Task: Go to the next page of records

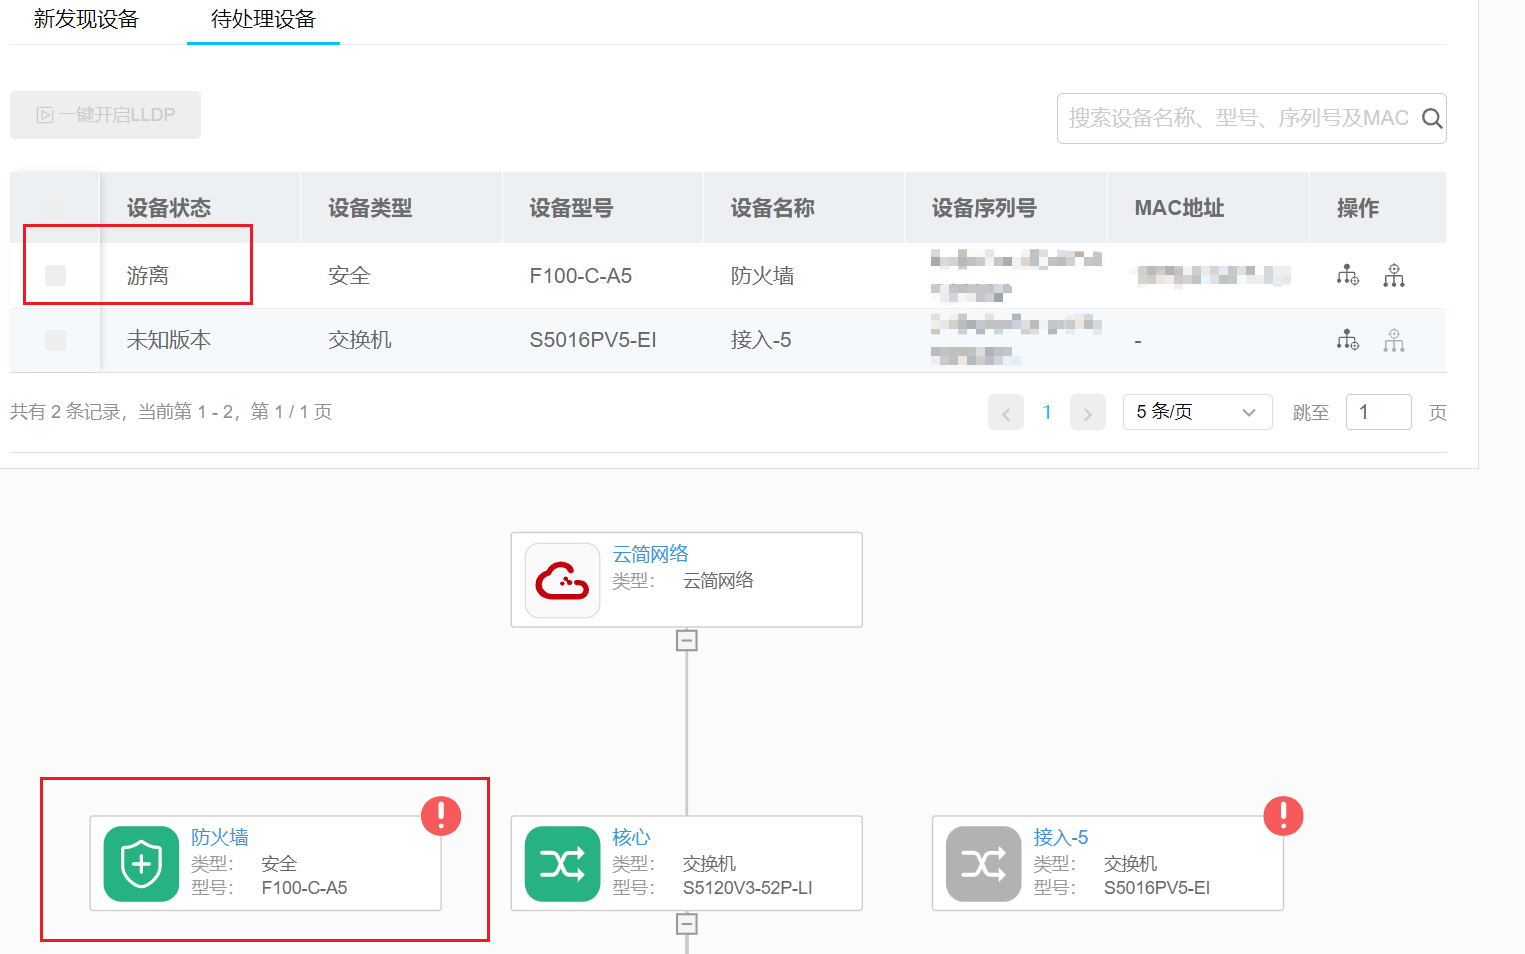Action: (1088, 412)
